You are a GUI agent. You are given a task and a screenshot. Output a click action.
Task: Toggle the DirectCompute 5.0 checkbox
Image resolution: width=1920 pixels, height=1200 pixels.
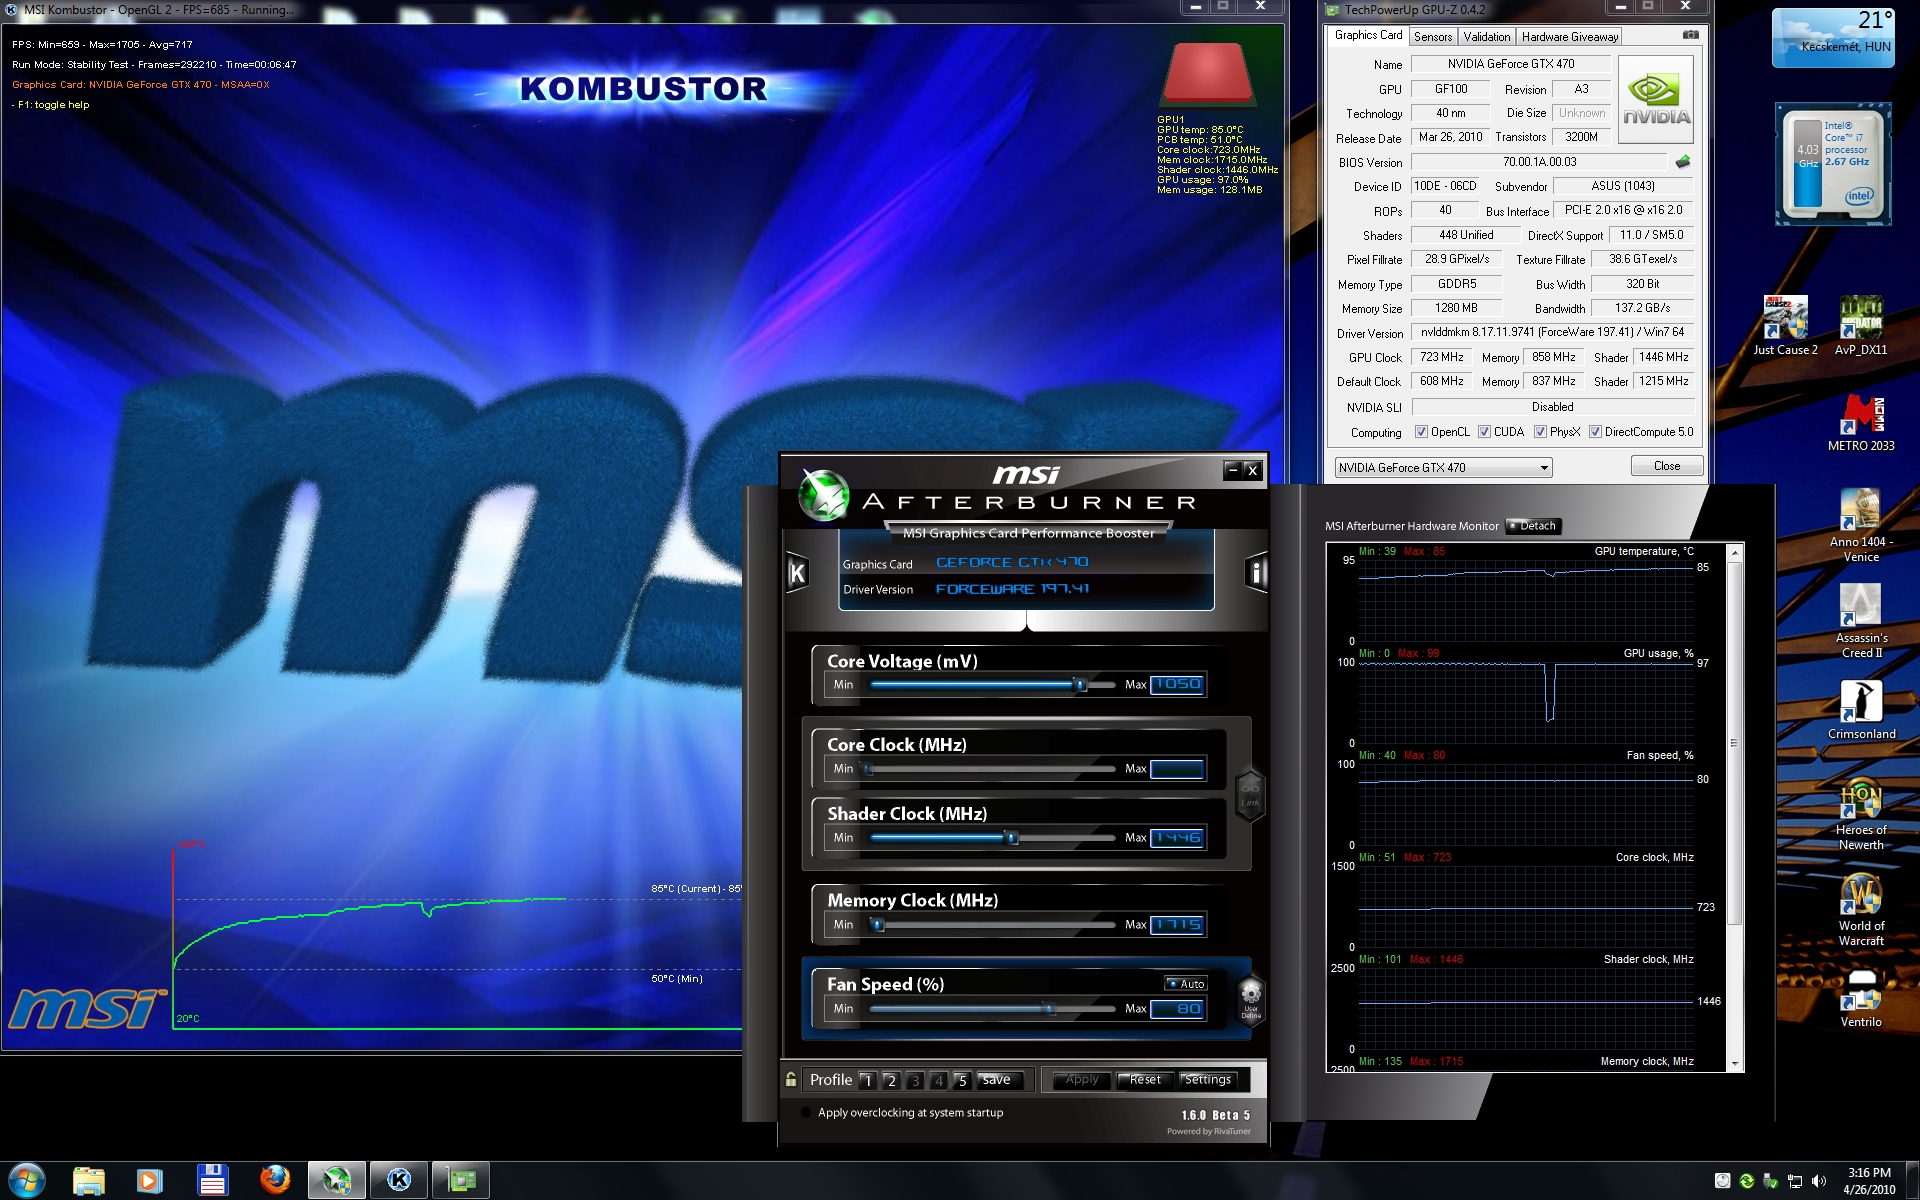coord(1596,432)
